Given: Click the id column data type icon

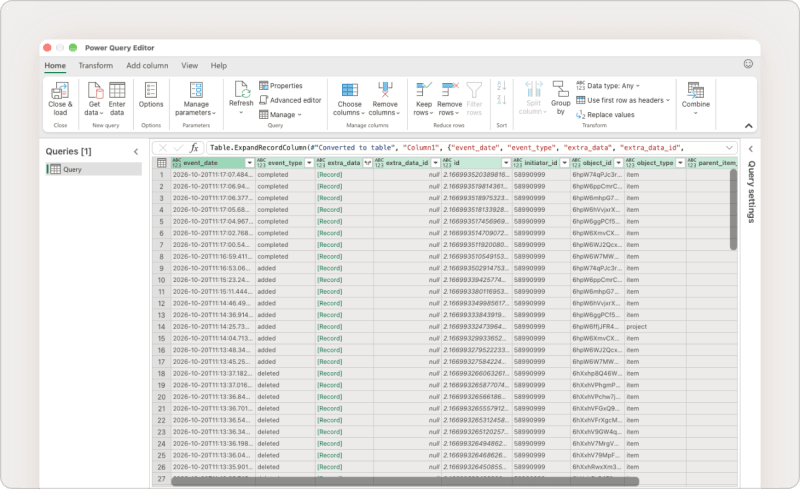Looking at the screenshot, I should click(447, 163).
